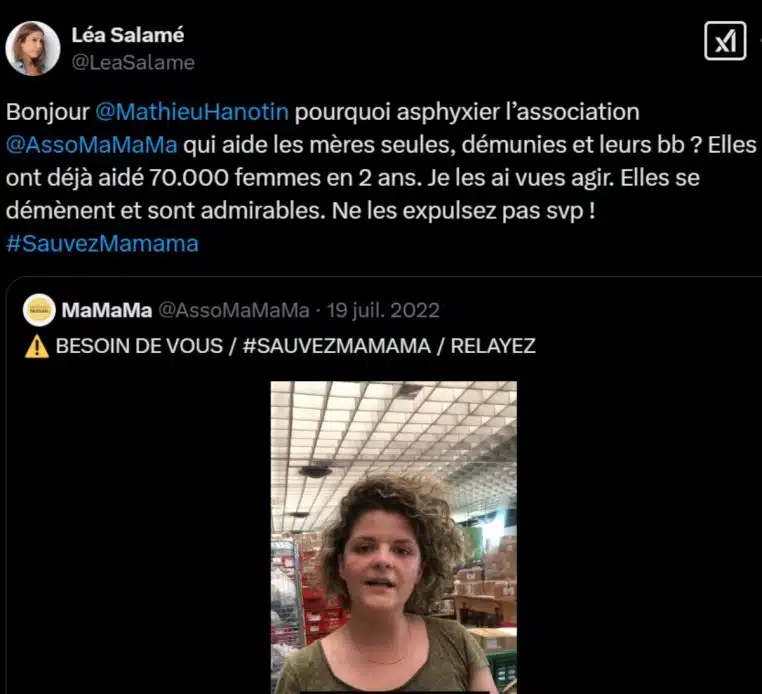This screenshot has width=762, height=694.
Task: Open the #SauvezMamama hashtag
Action: point(103,243)
